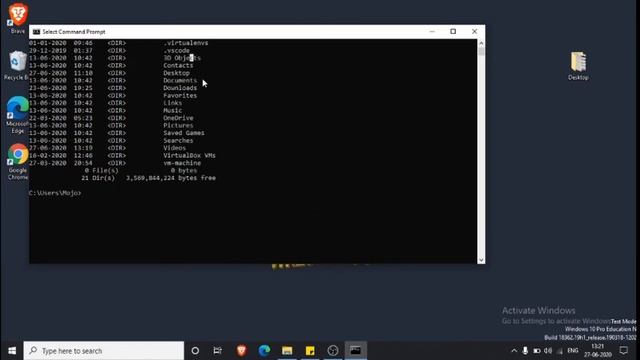
Task: Click the .virtualenvs directory entry
Action: tap(186, 43)
